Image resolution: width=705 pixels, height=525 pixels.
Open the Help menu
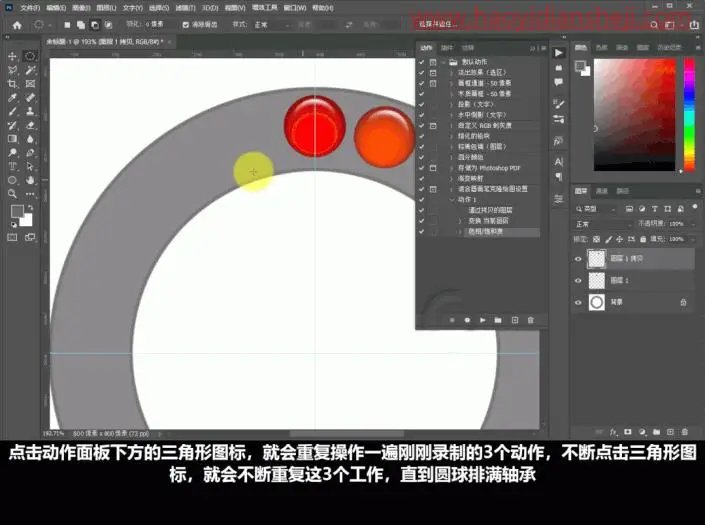click(x=323, y=8)
